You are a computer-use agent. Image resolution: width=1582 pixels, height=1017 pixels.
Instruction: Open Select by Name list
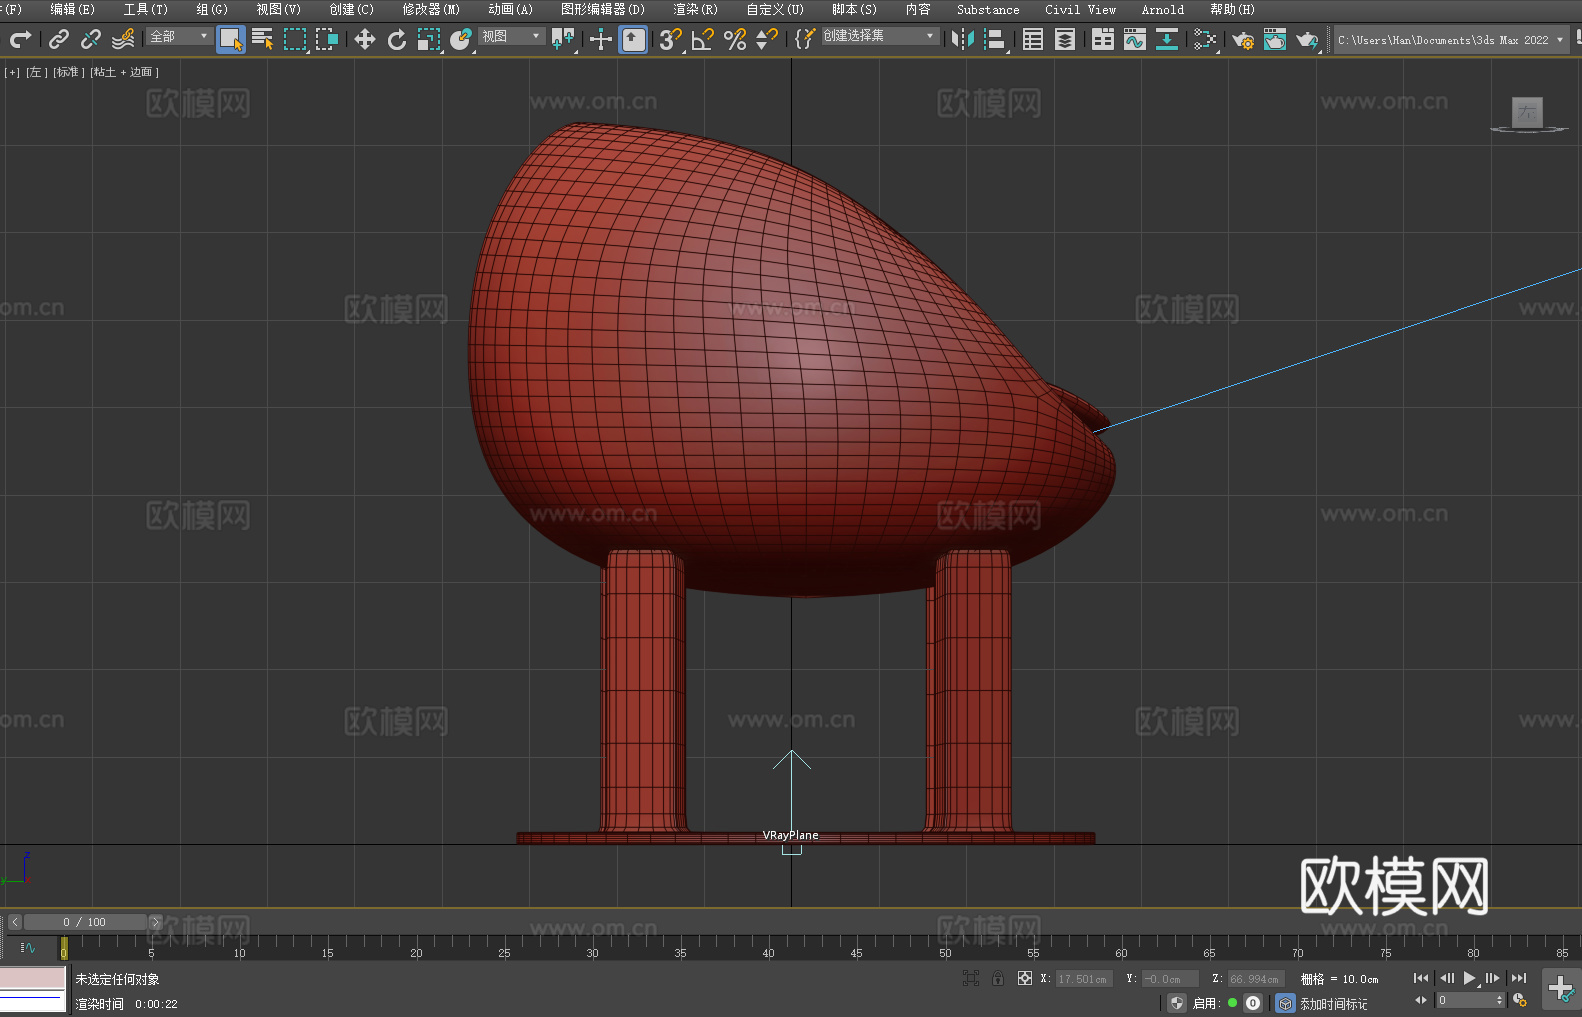tap(263, 39)
